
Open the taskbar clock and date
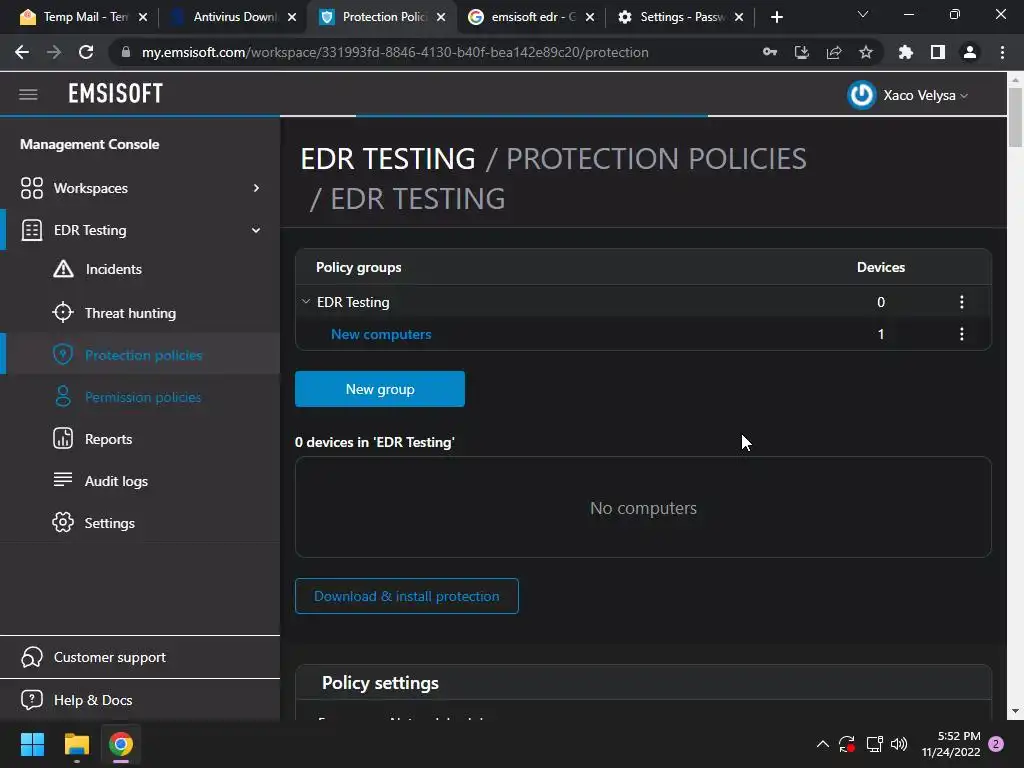click(x=951, y=744)
